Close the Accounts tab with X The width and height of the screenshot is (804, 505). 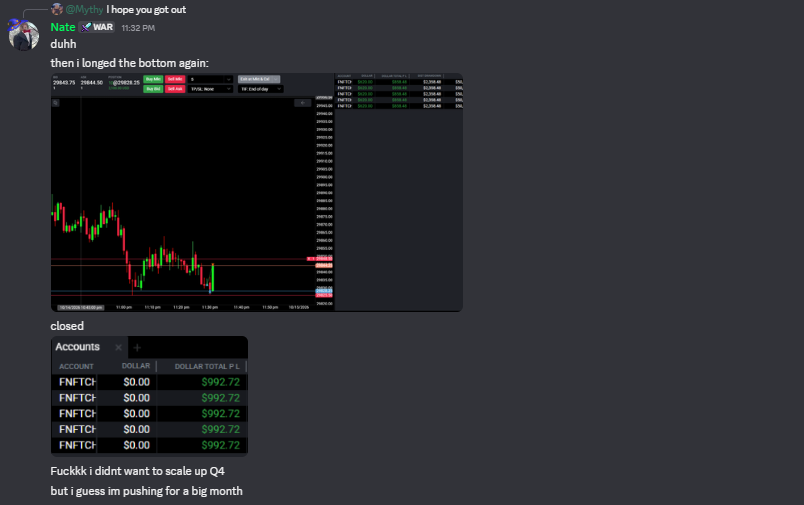click(x=118, y=348)
